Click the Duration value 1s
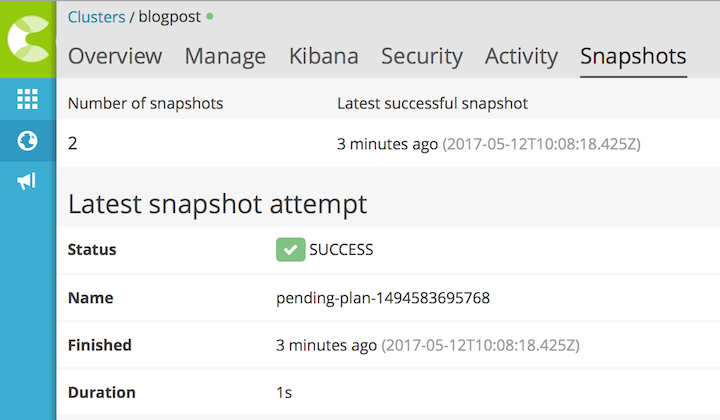Screen dimensions: 720x420 tap(284, 393)
